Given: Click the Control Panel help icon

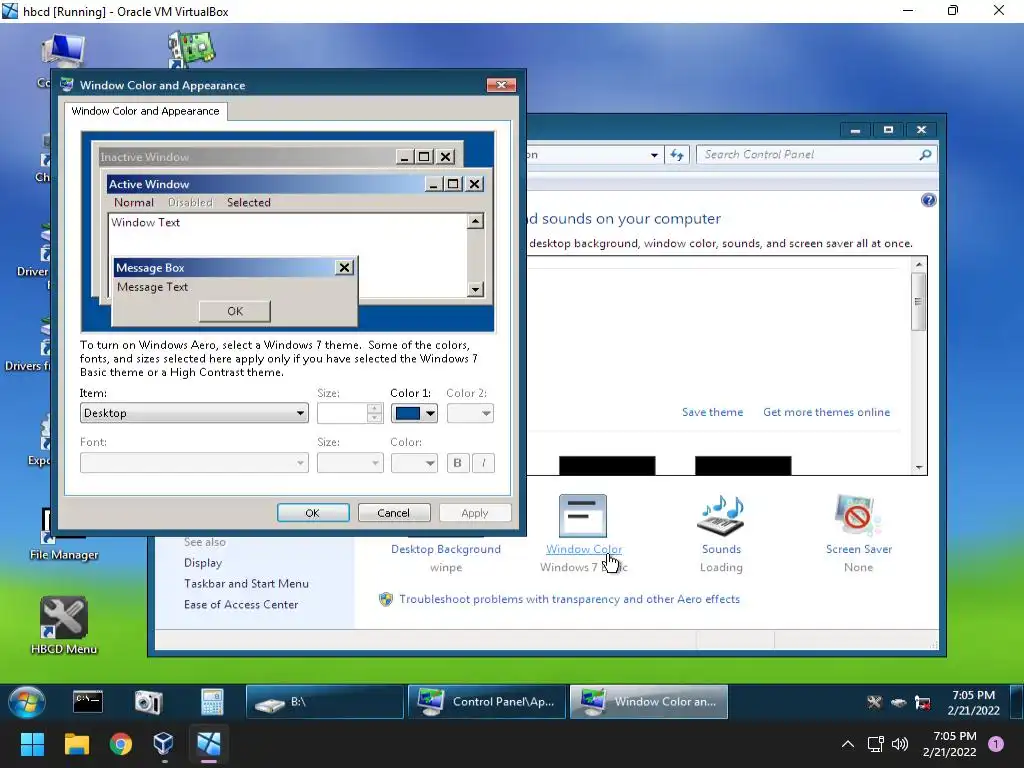Looking at the screenshot, I should click(x=928, y=200).
